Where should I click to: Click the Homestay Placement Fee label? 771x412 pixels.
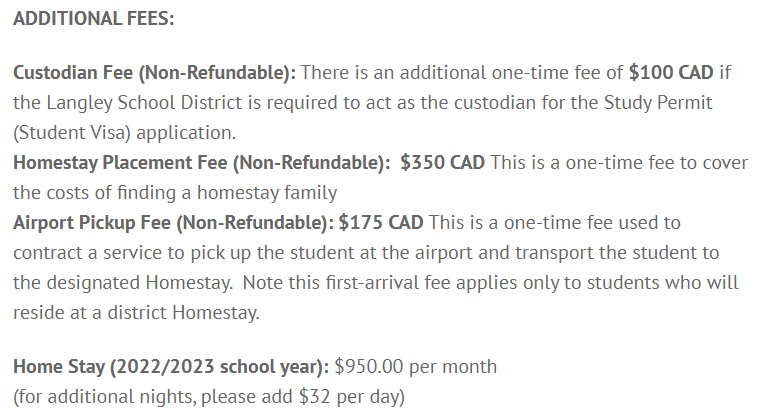202,163
